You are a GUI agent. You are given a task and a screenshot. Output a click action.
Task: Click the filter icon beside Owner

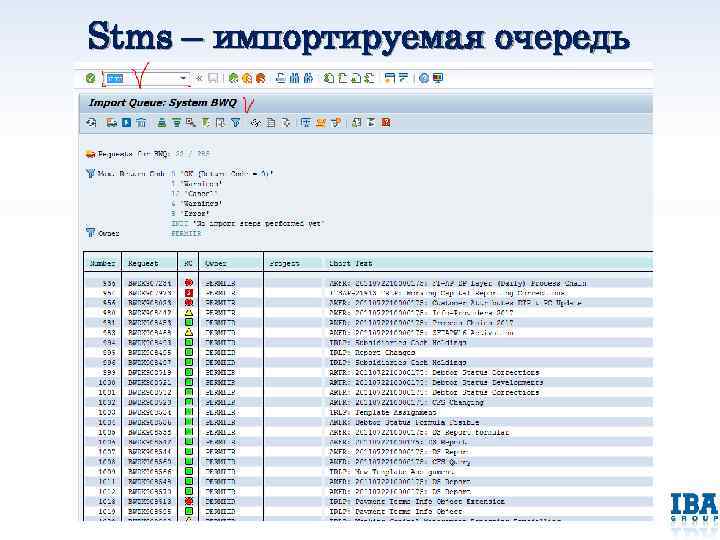point(90,231)
